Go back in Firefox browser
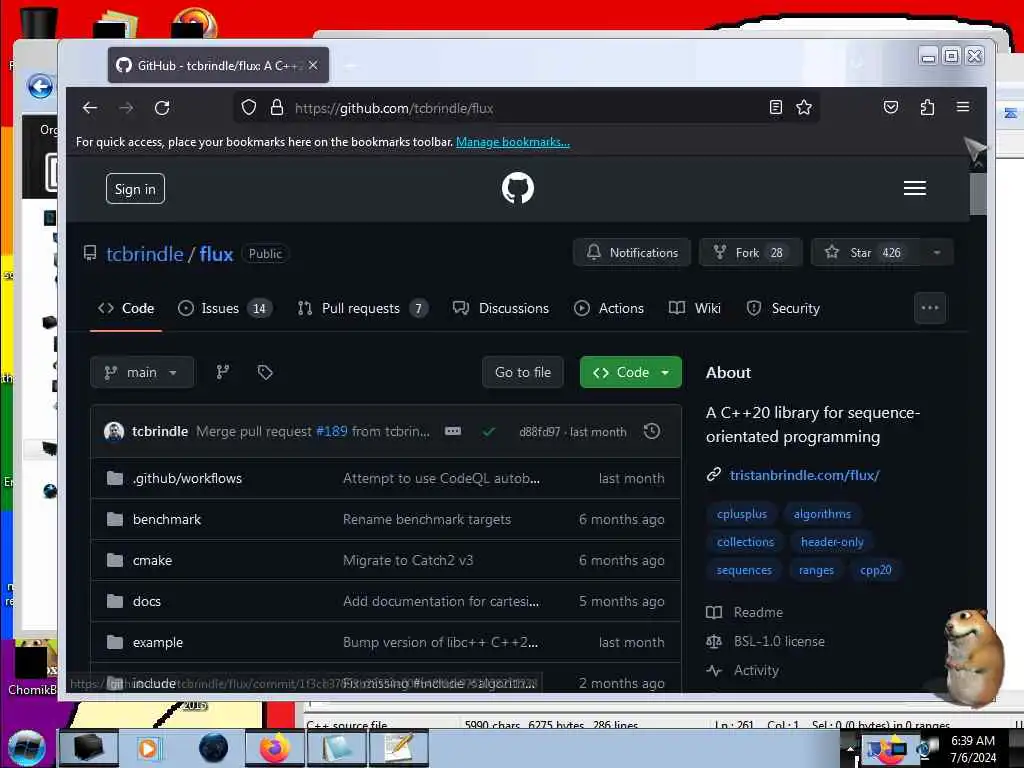1024x768 pixels. [x=90, y=108]
